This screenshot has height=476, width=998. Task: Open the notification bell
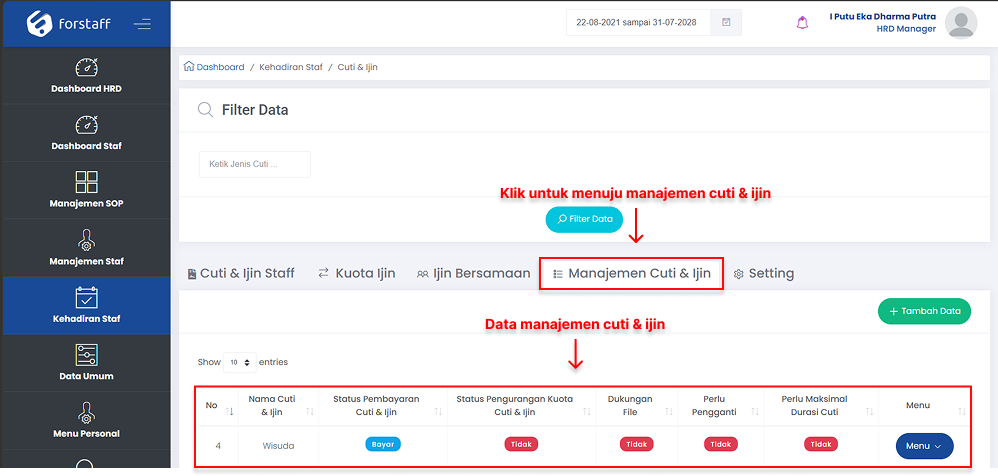[x=803, y=23]
